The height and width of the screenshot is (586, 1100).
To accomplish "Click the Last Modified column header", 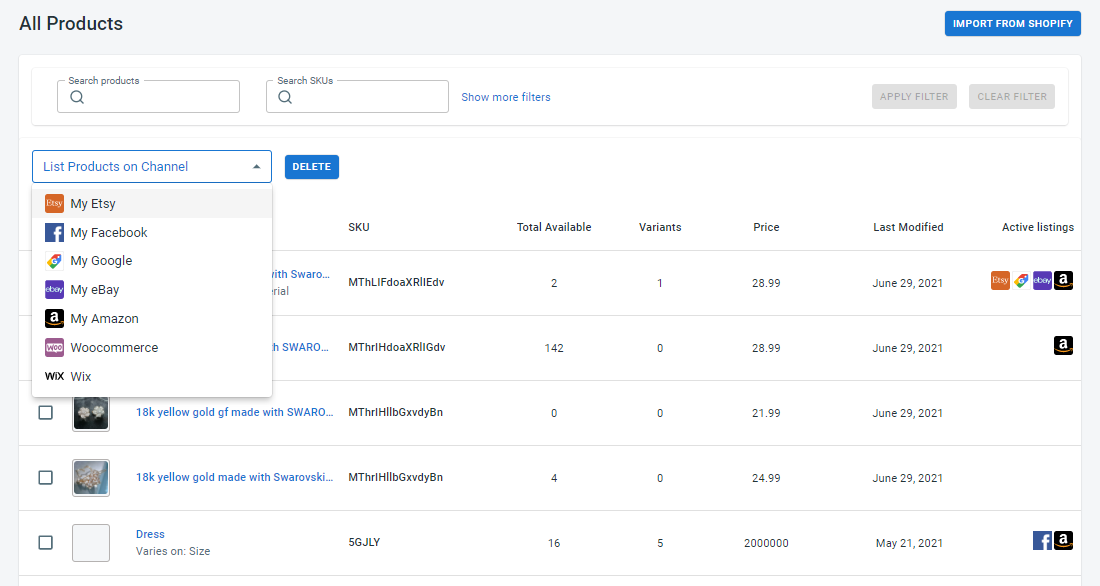I will pos(908,227).
